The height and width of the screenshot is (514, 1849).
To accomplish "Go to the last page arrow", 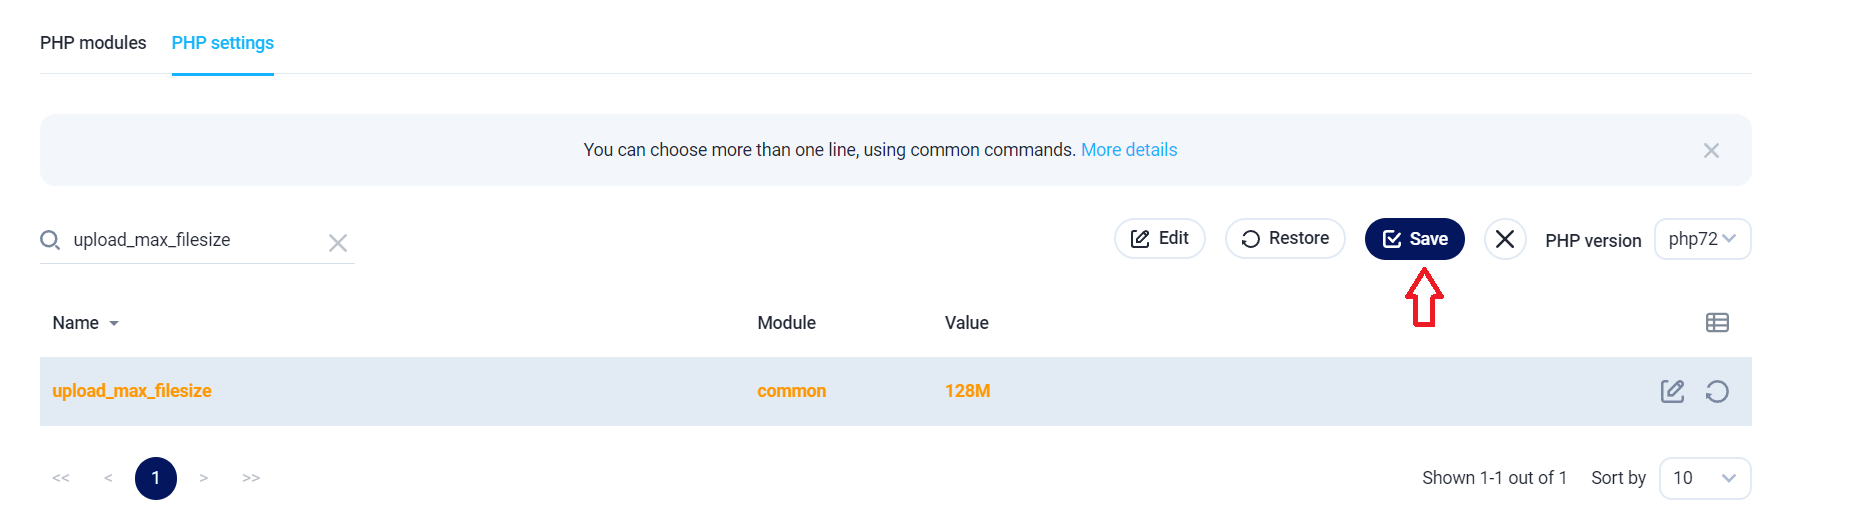I will point(251,478).
